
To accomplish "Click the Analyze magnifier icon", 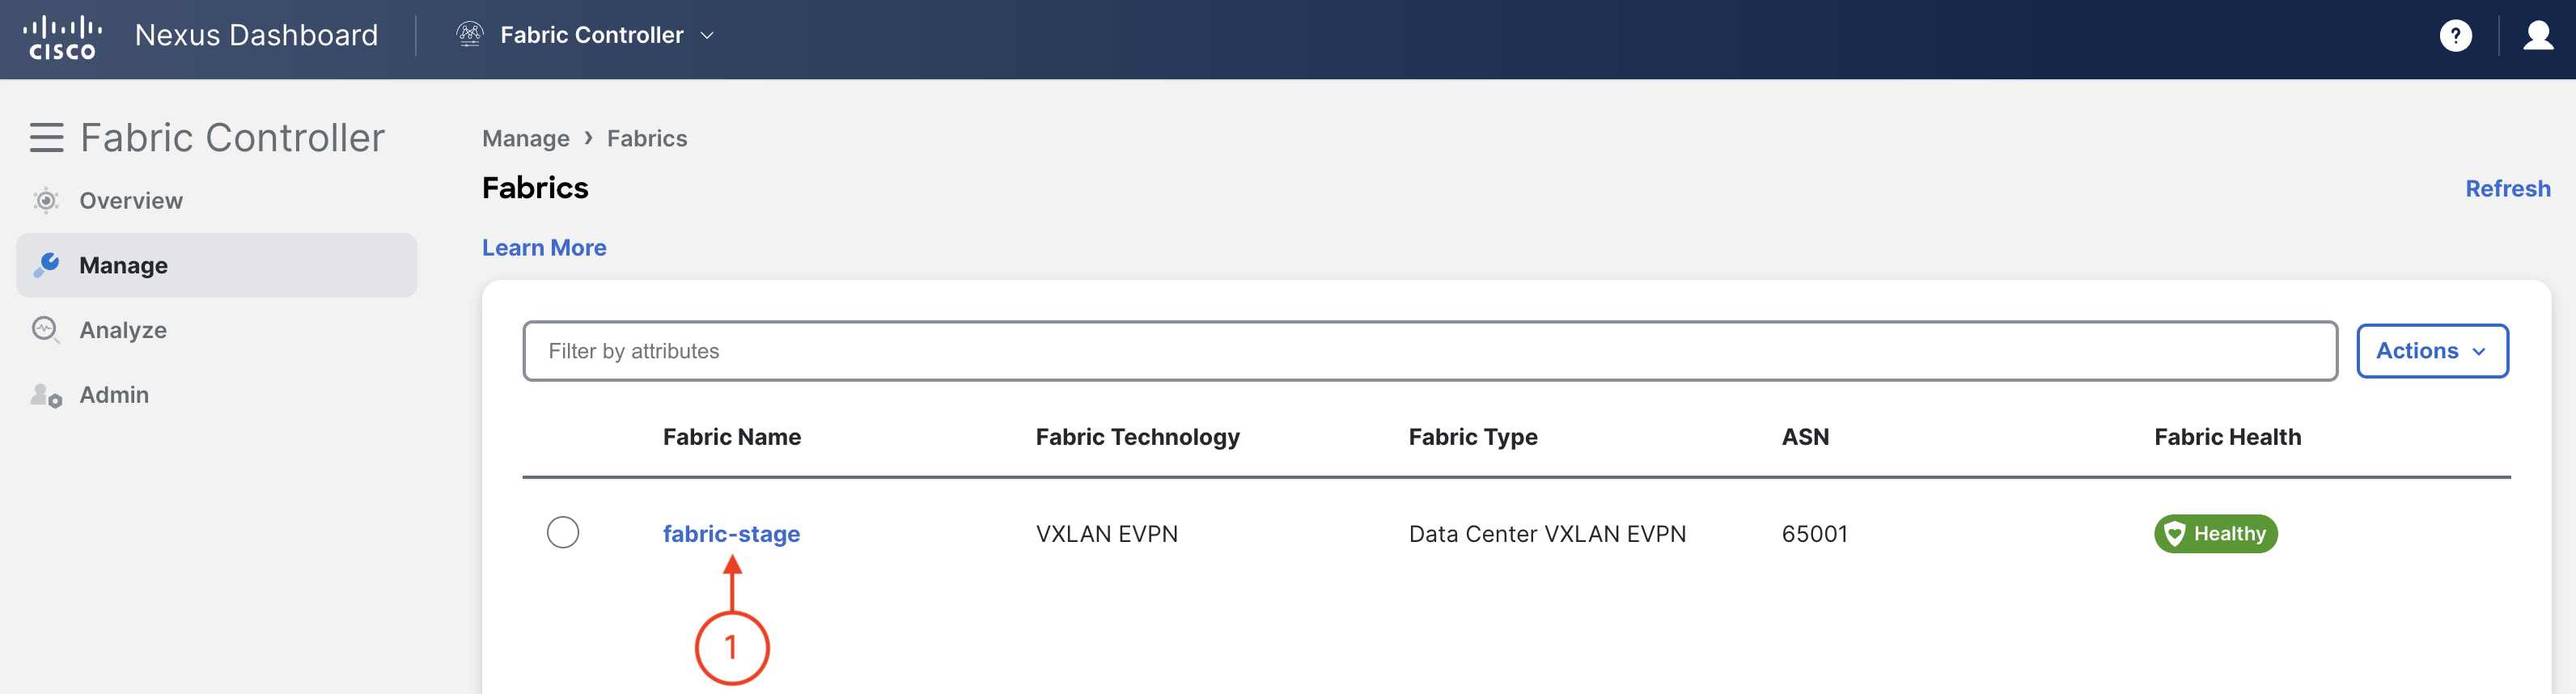I will pyautogui.click(x=46, y=330).
